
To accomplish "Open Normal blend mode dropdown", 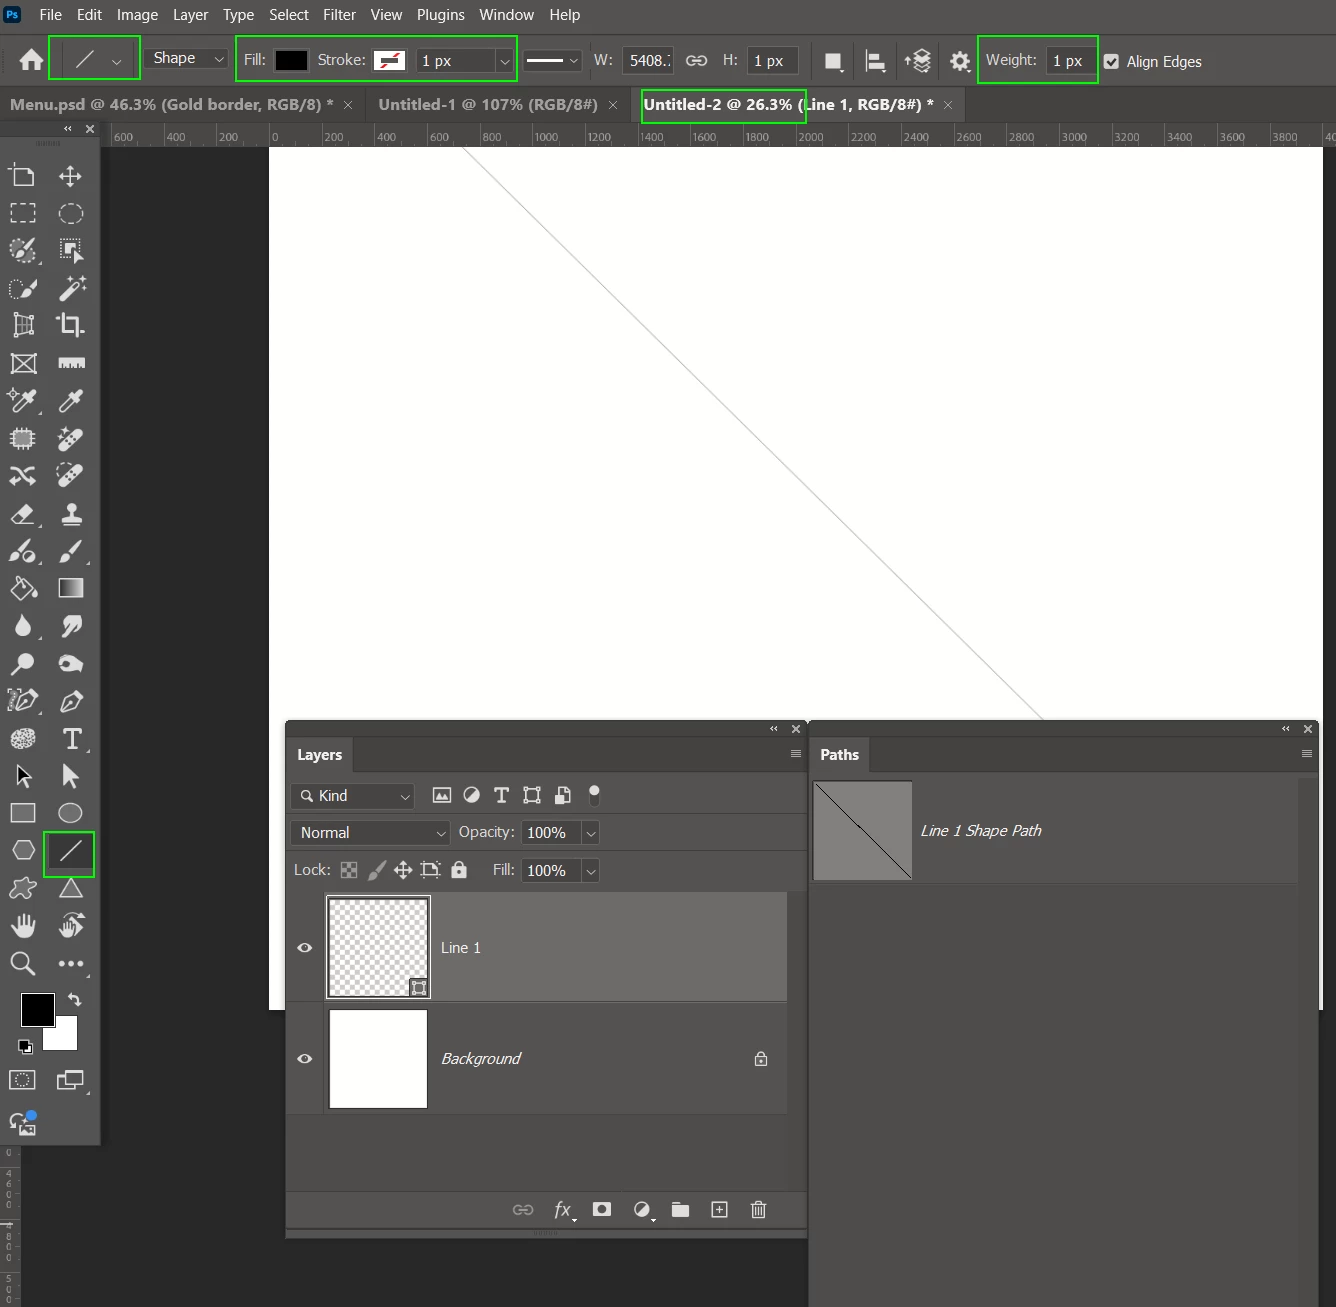I will pos(370,833).
